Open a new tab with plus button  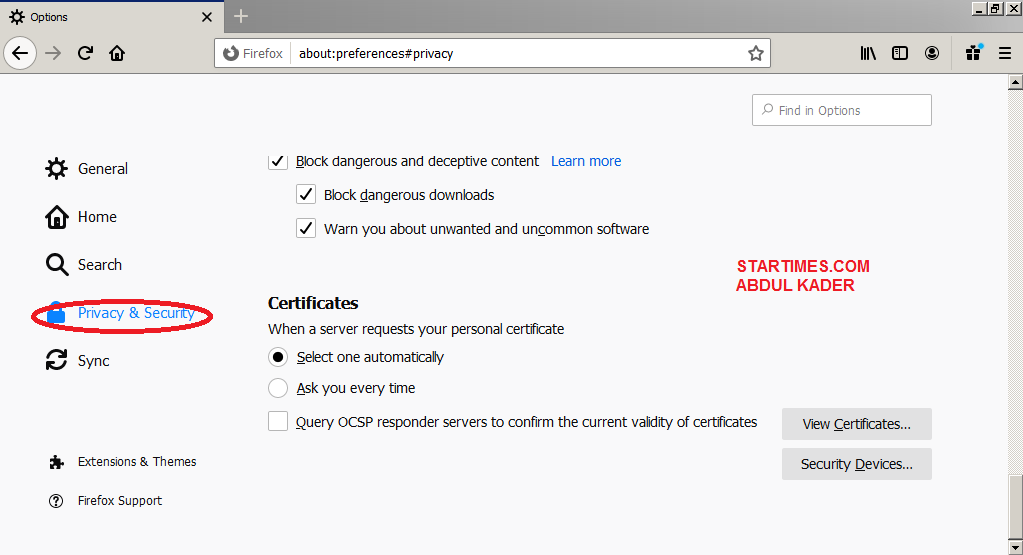(x=241, y=17)
